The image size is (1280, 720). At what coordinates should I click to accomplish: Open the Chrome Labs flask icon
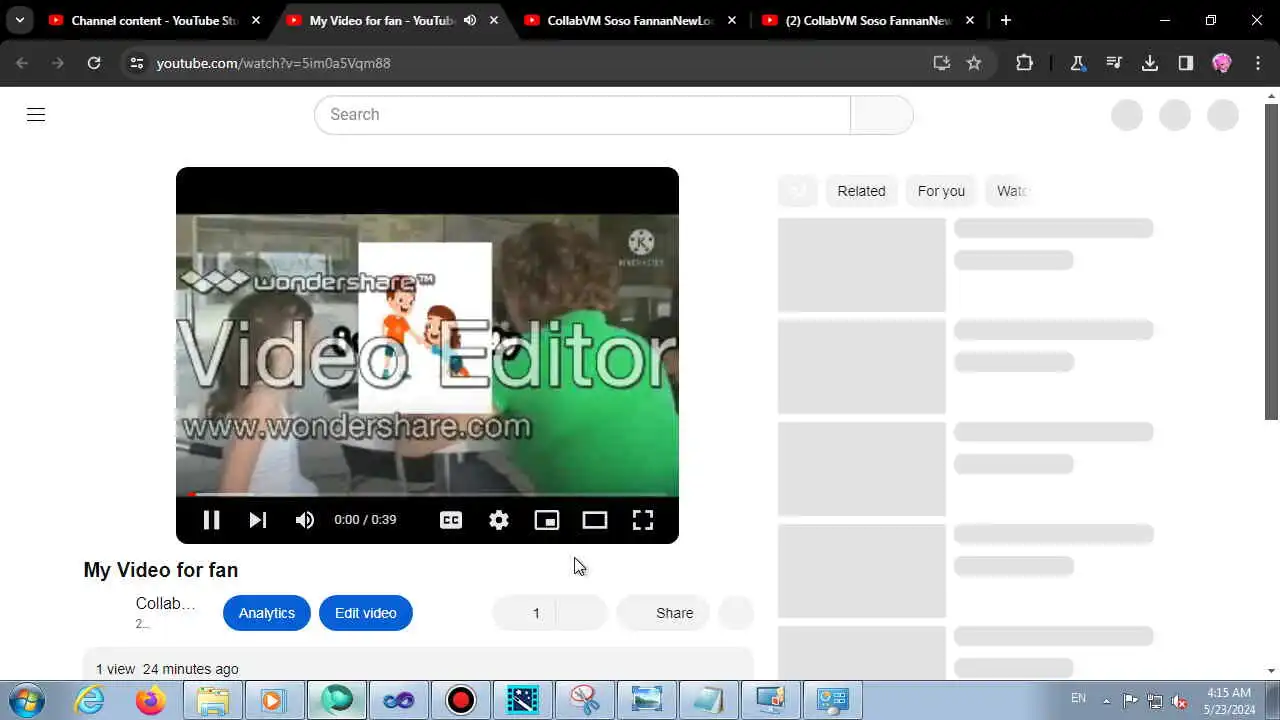point(1078,63)
